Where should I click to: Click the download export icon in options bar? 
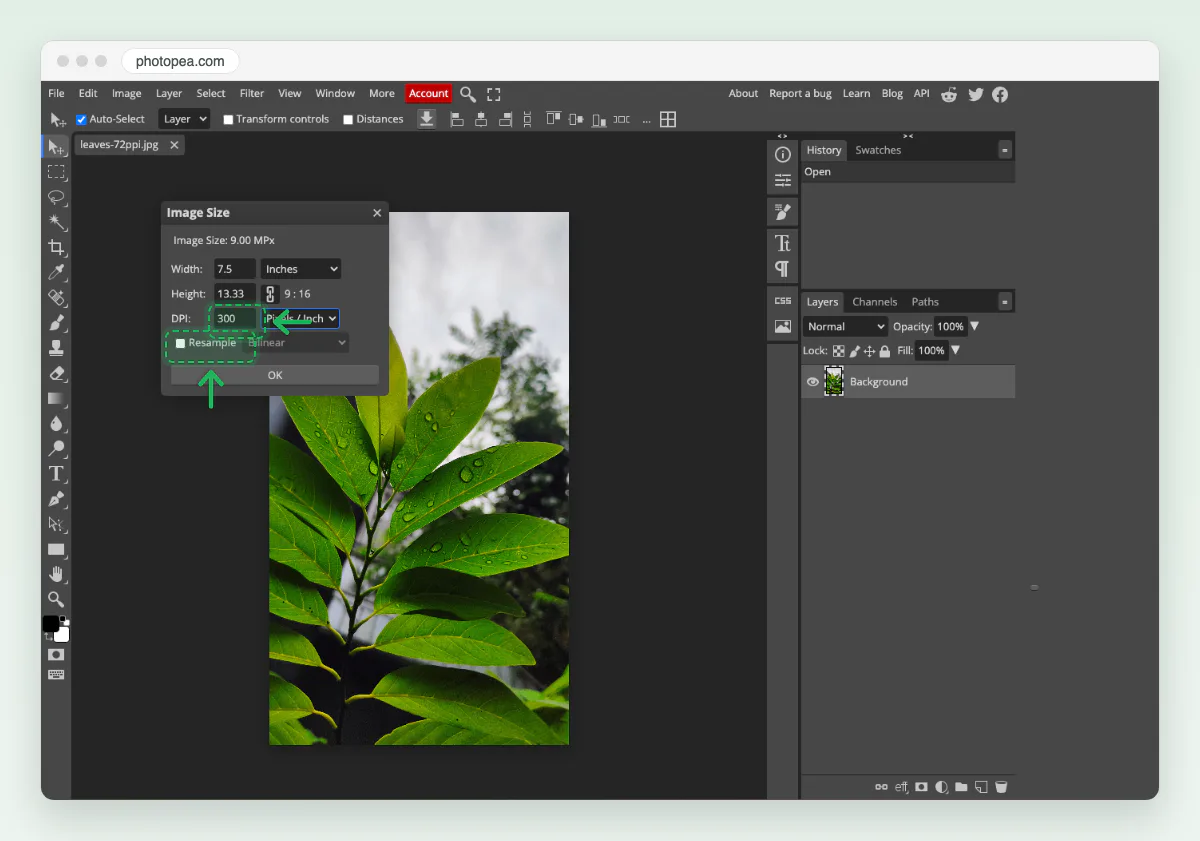click(427, 119)
